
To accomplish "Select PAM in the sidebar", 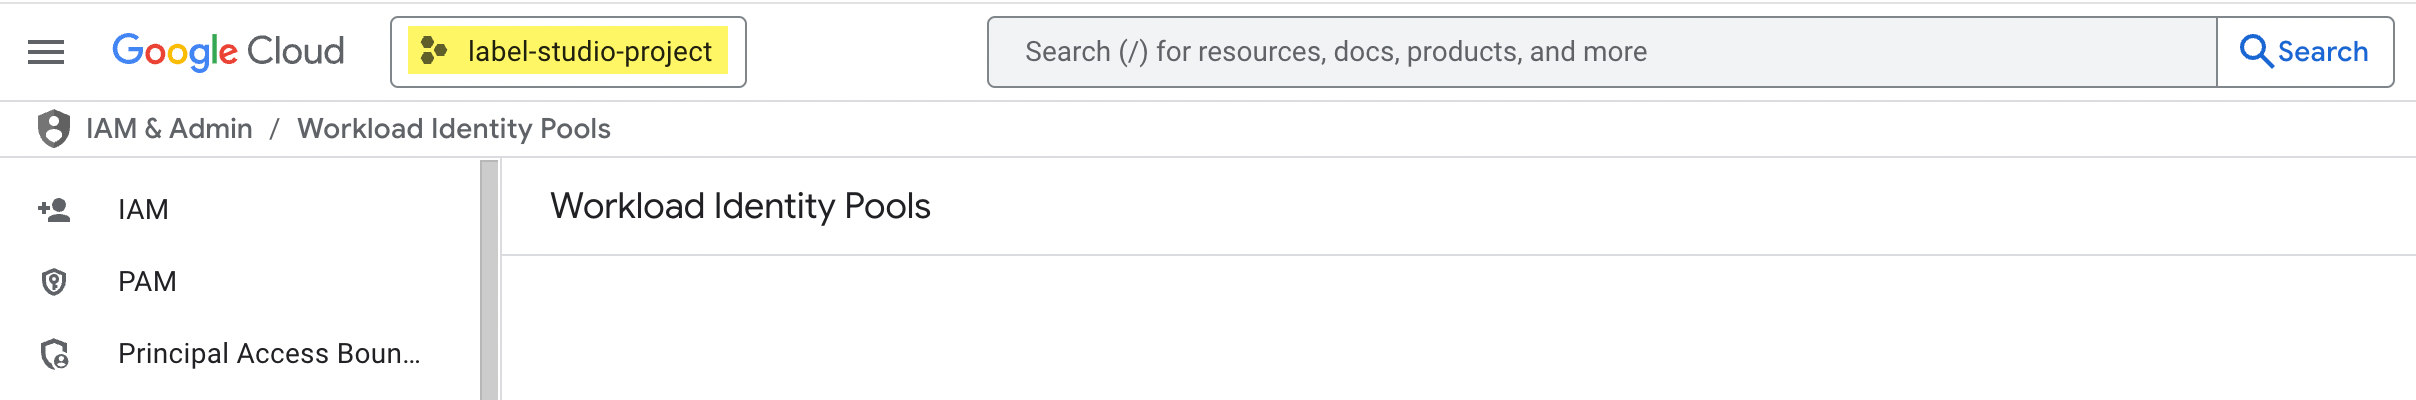I will click(147, 282).
